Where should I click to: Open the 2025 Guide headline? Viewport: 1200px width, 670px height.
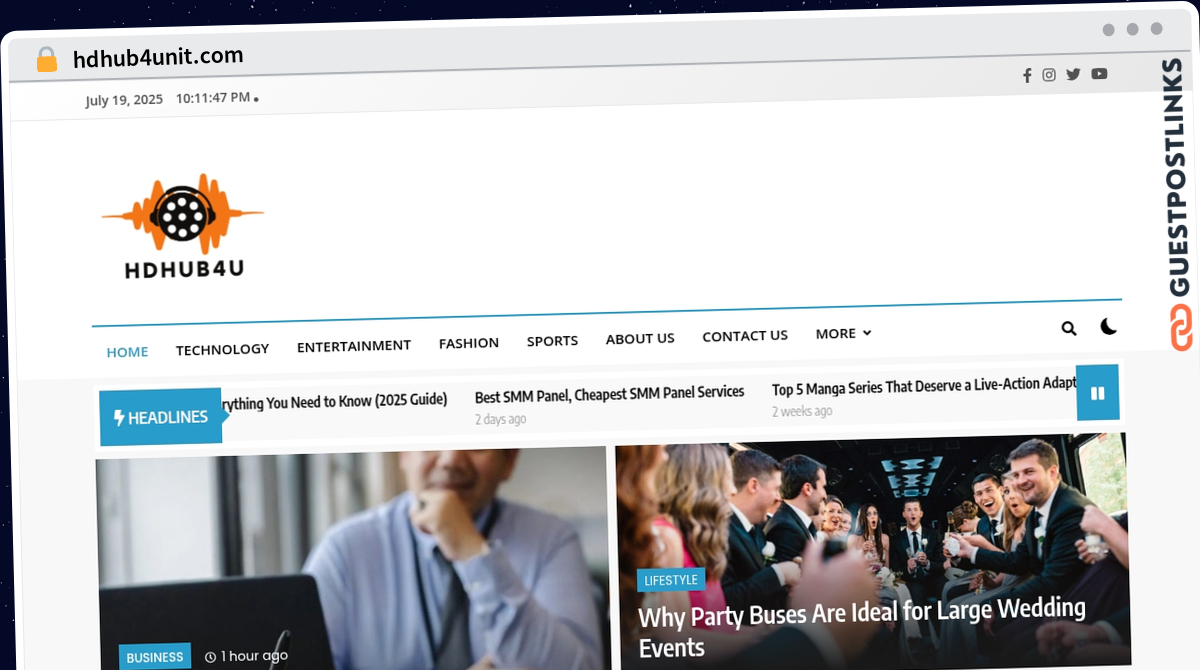333,402
